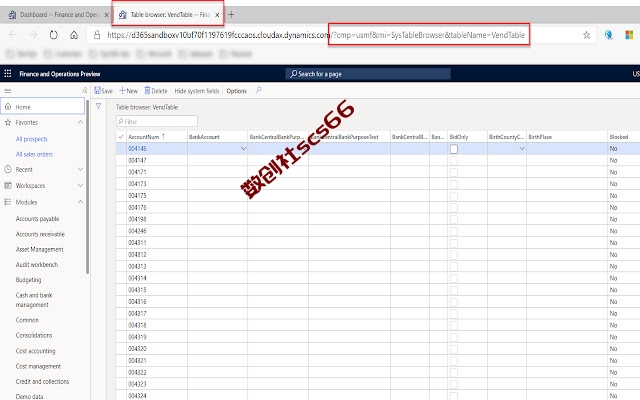Select the Table browser VendTable tab
Image resolution: width=640 pixels, height=400 pixels.
[x=167, y=15]
